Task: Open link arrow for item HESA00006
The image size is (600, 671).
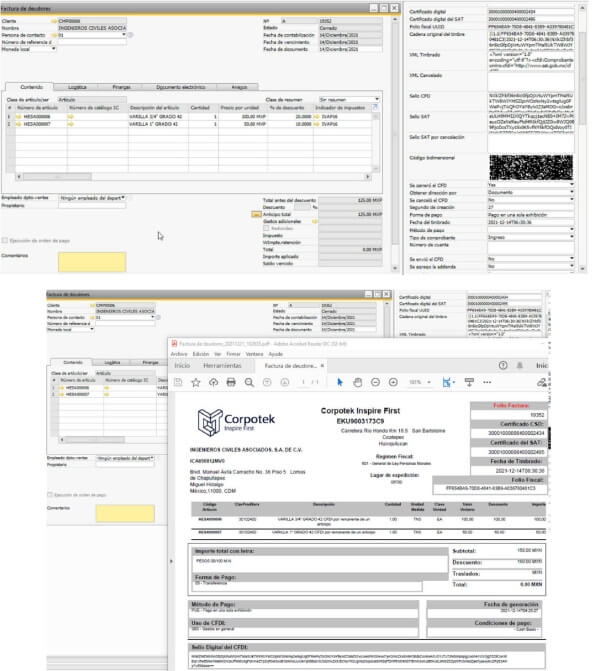Action: click(18, 116)
